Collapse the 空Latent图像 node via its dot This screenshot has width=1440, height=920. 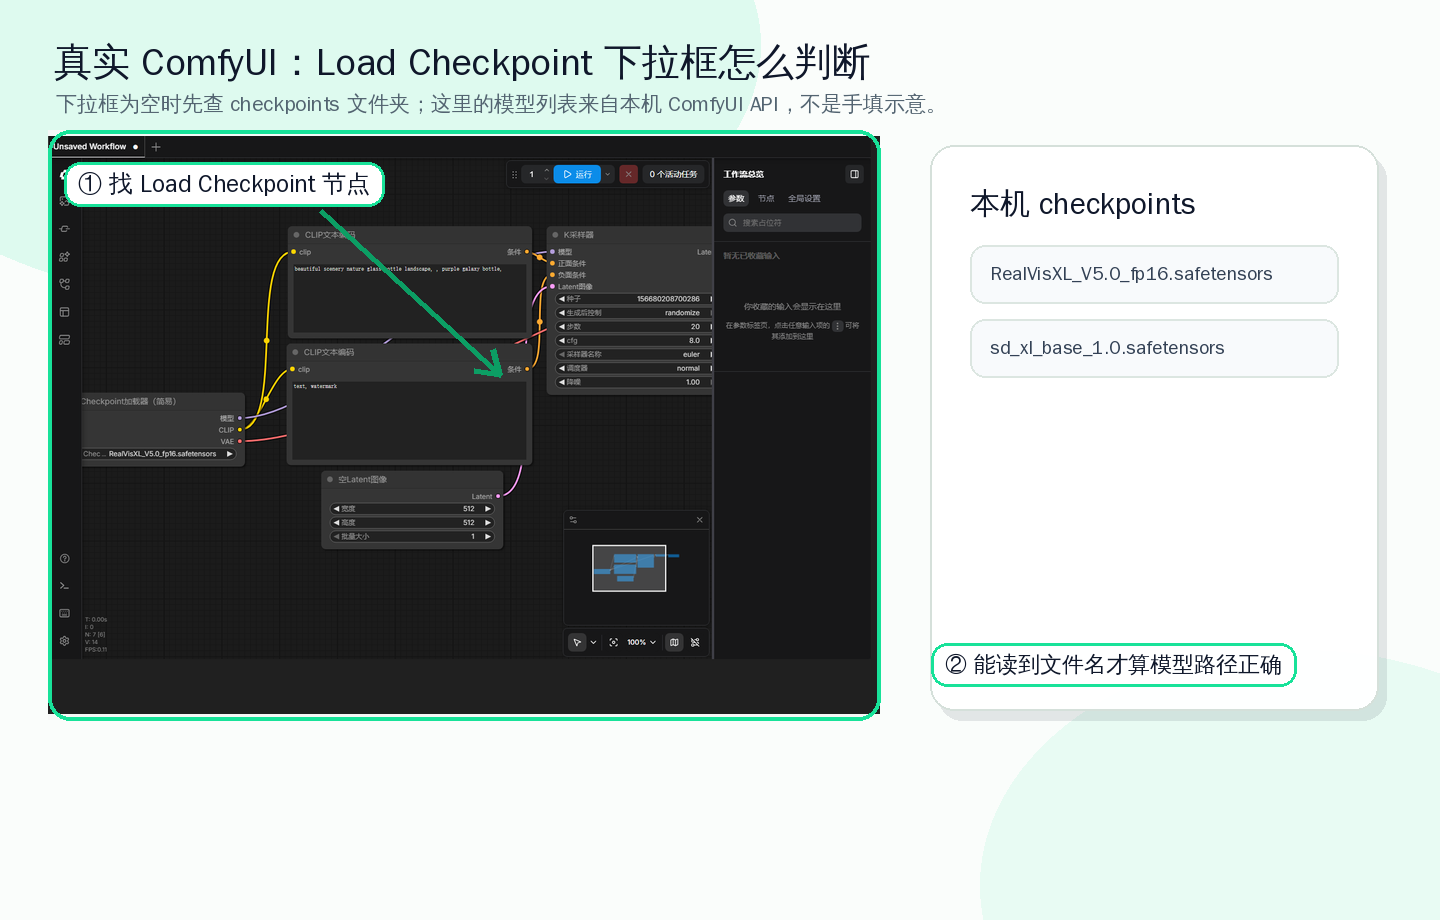[x=330, y=480]
